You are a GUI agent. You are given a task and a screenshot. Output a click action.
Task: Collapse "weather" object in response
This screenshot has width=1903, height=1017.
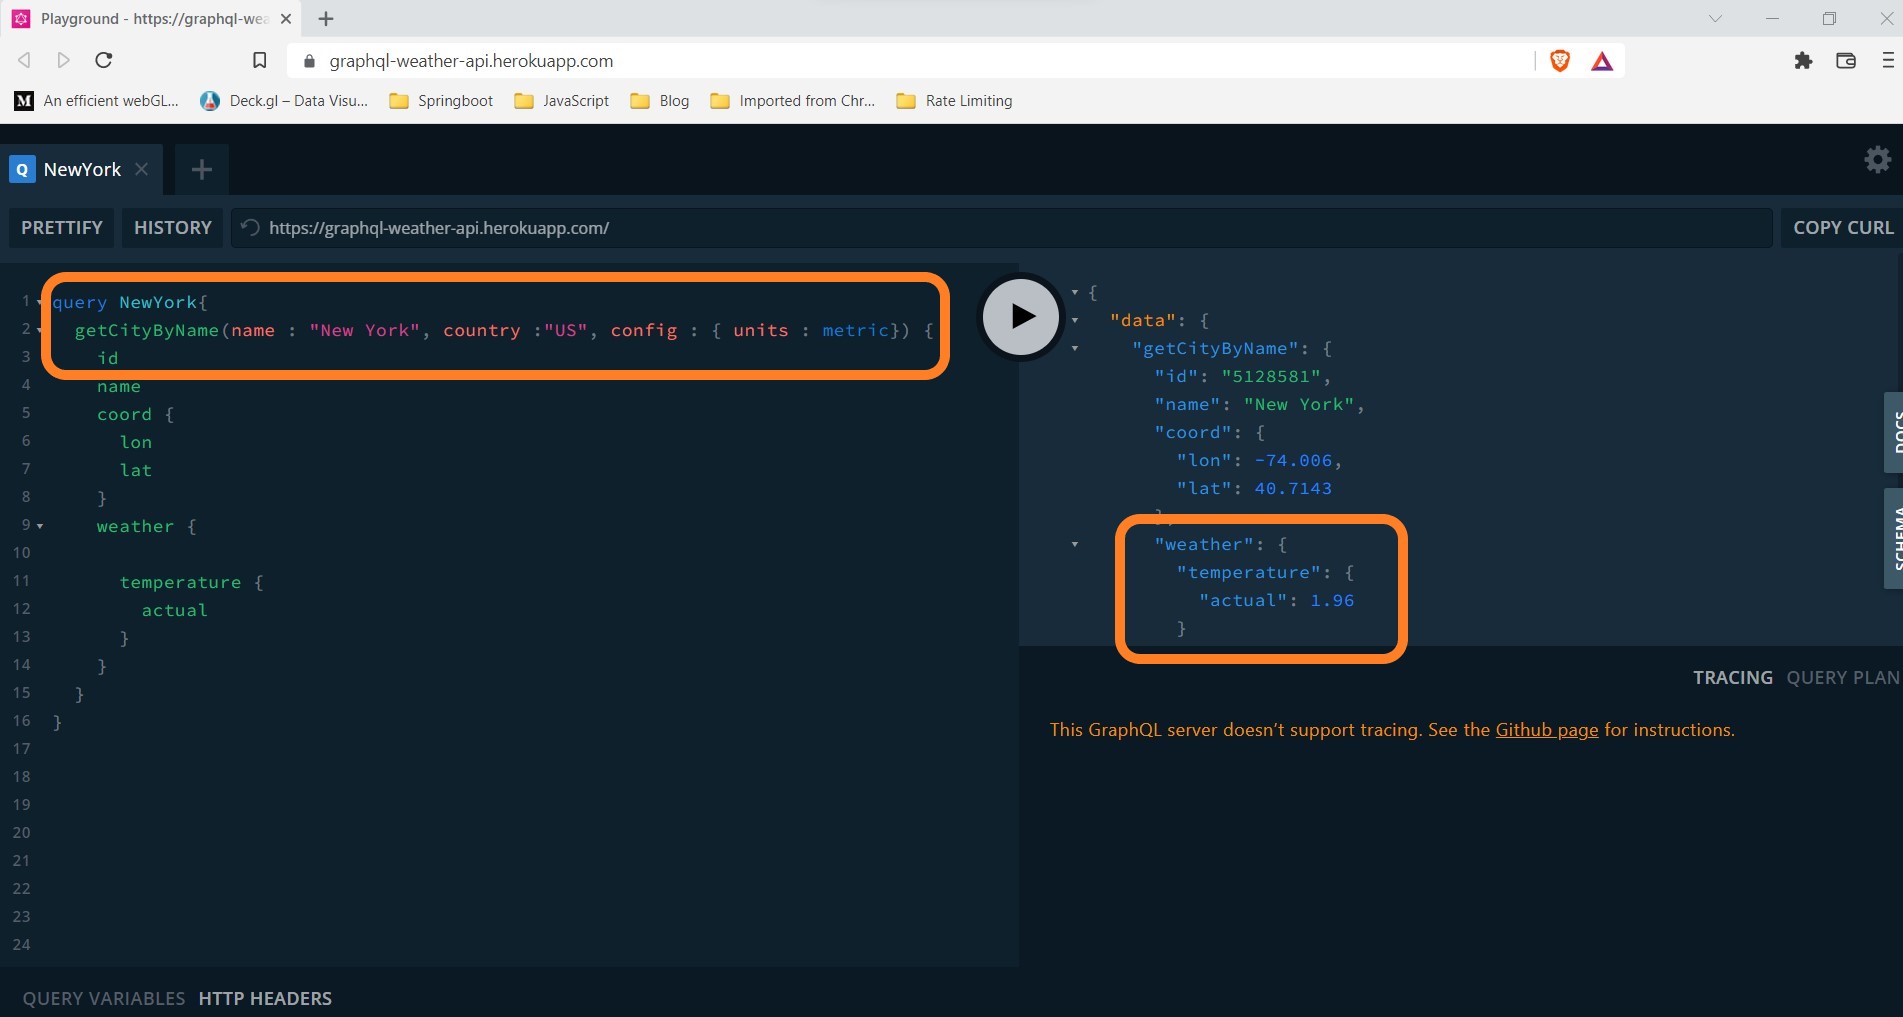pos(1075,545)
